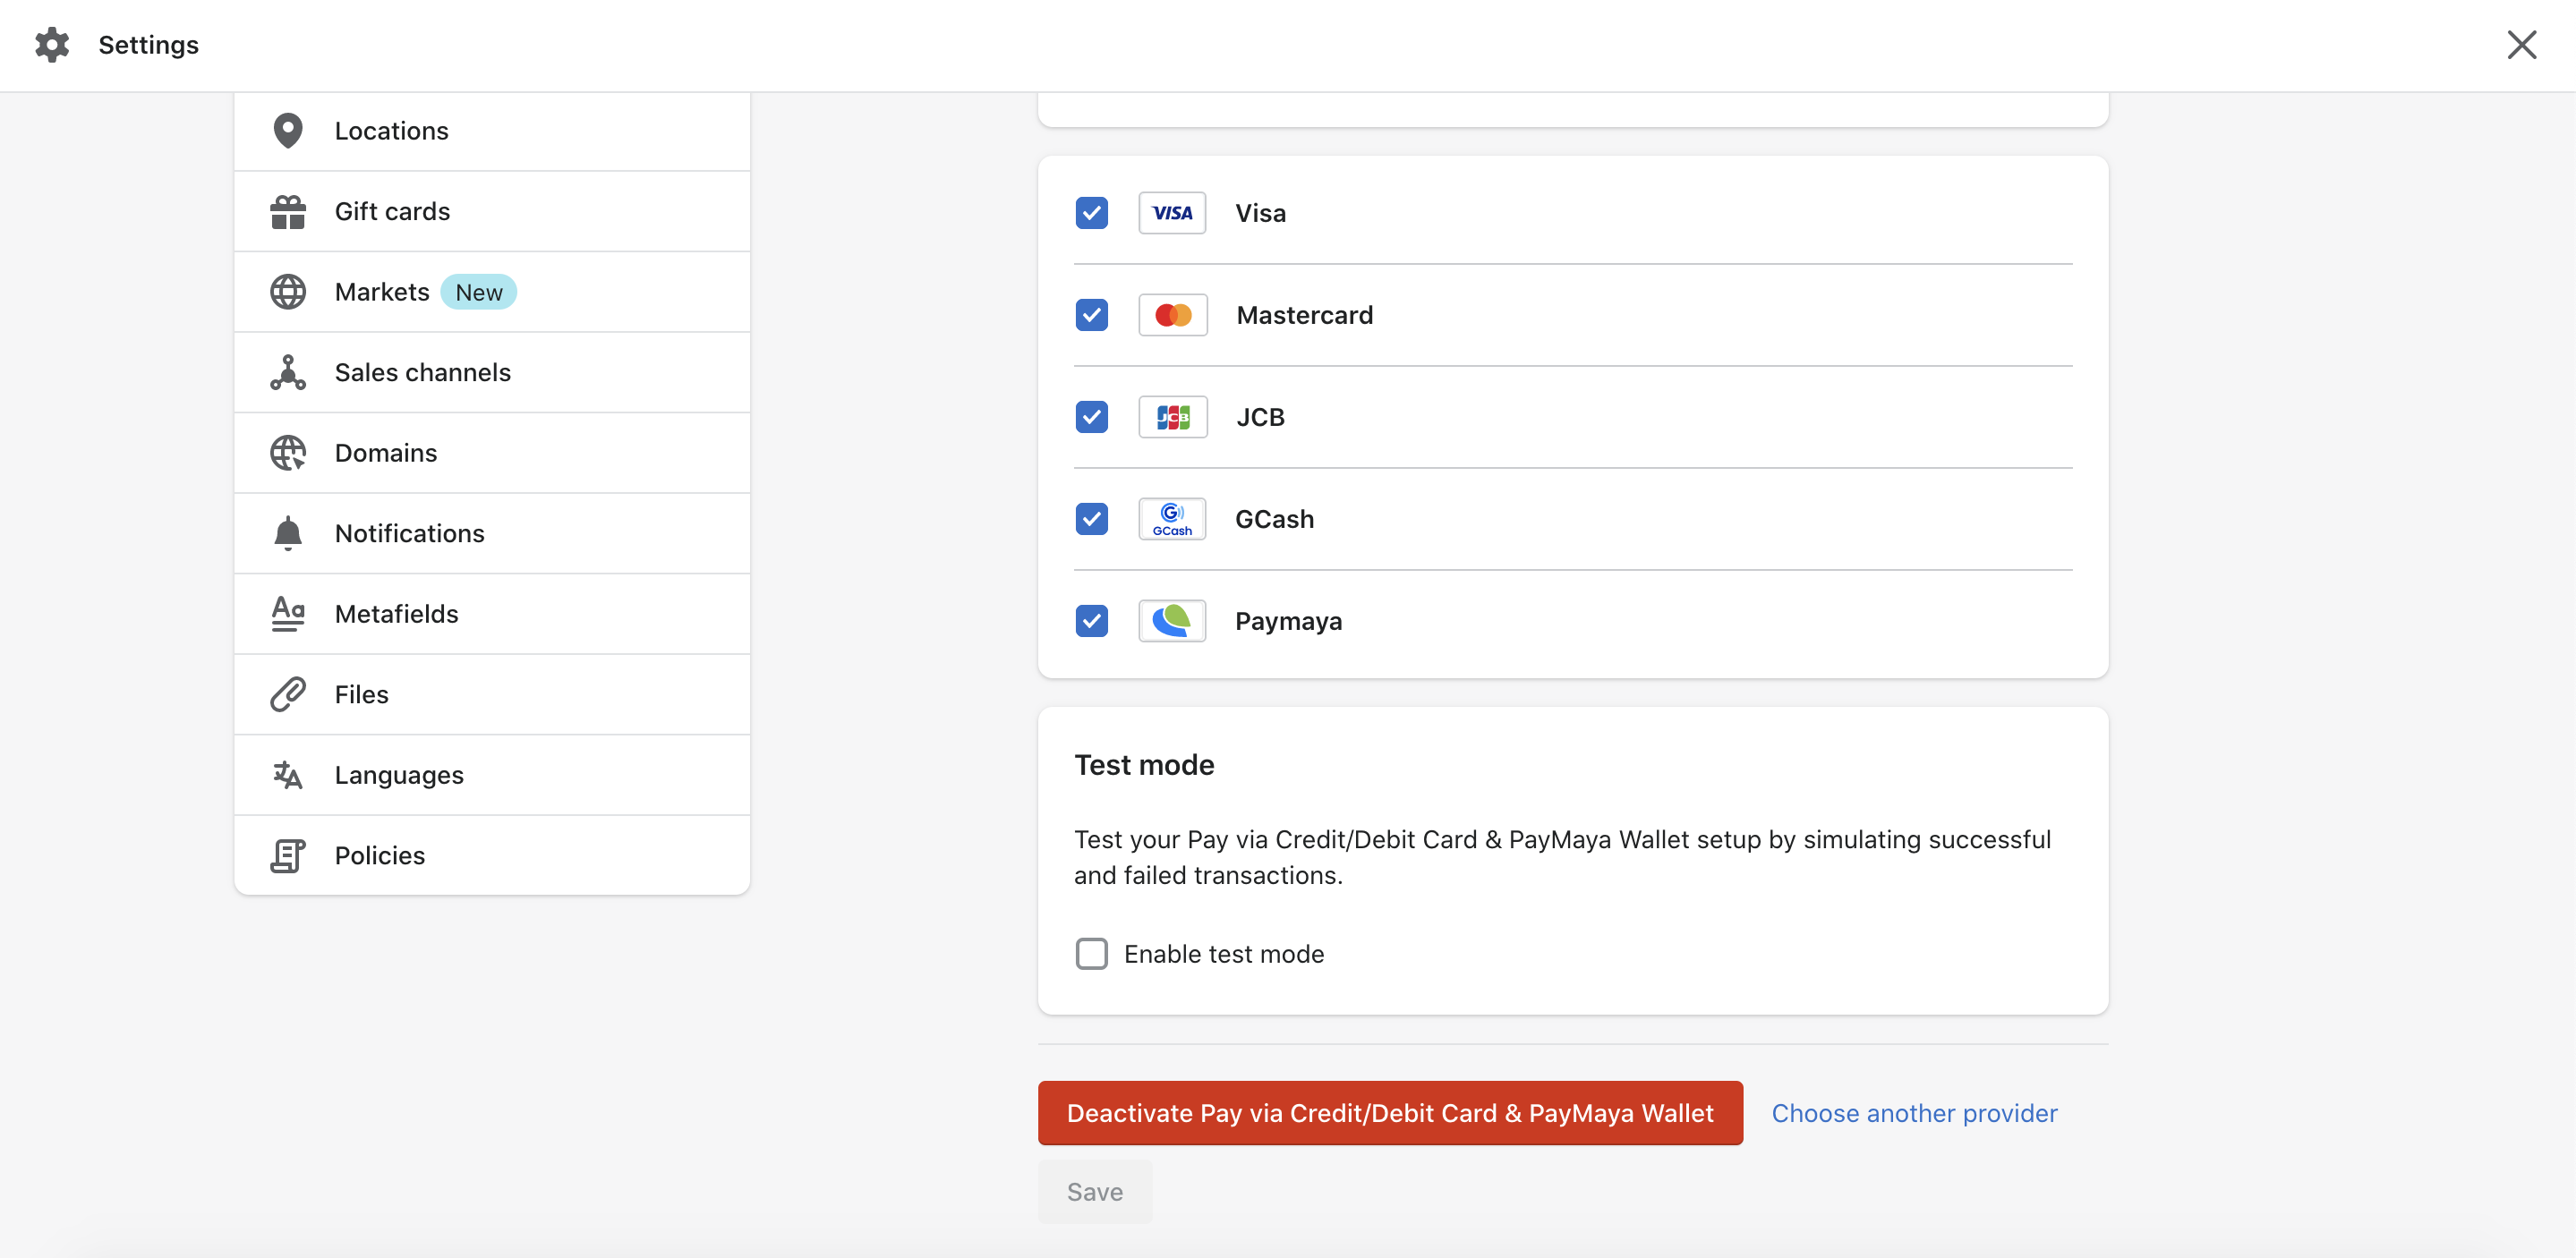2576x1258 pixels.
Task: Deactivate Pay via Credit/Debit Card & PayMaya
Action: pyautogui.click(x=1389, y=1113)
